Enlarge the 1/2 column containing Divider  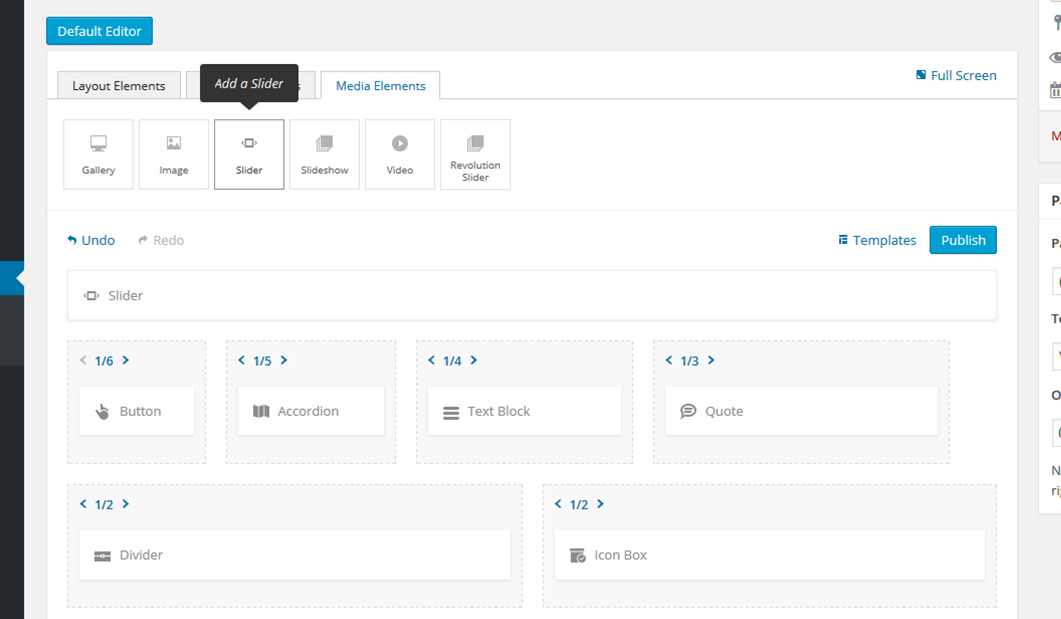[126, 503]
